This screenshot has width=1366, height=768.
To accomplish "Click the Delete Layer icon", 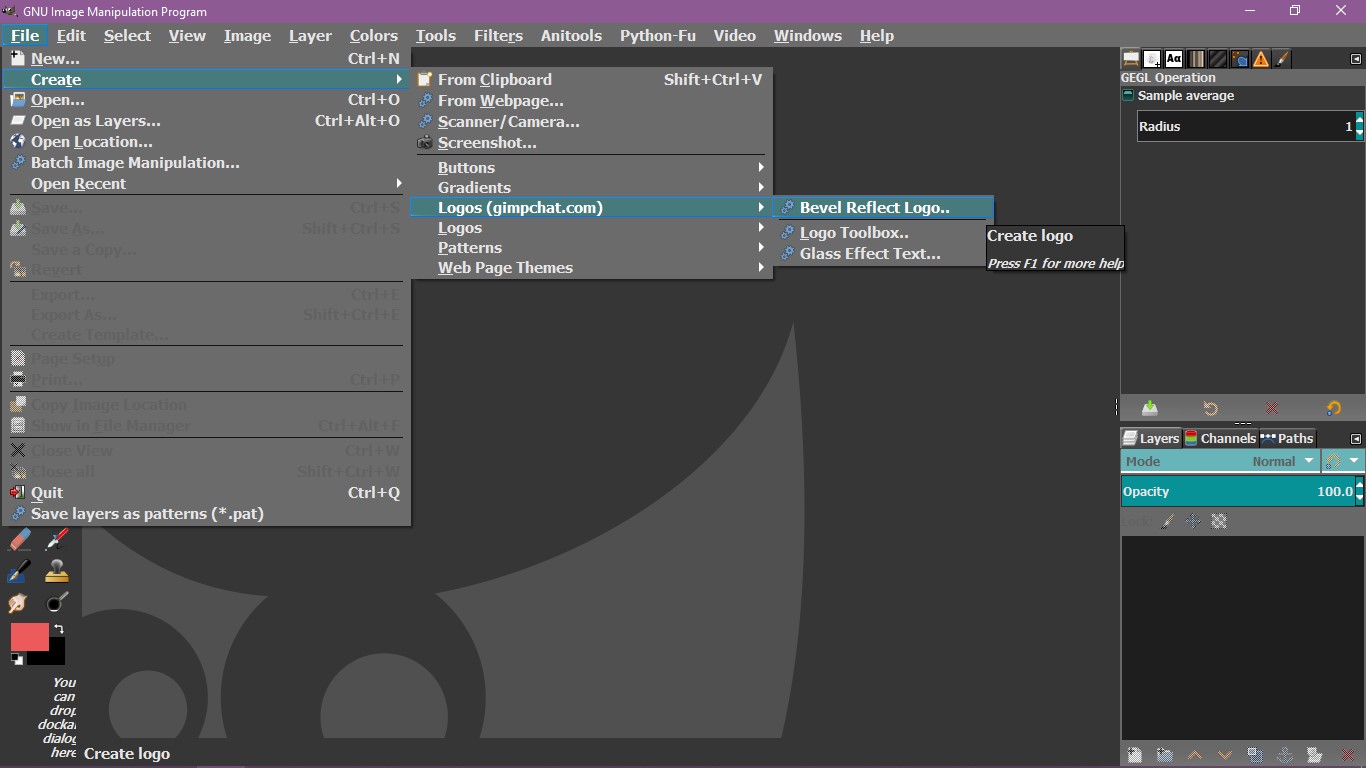I will [1348, 756].
